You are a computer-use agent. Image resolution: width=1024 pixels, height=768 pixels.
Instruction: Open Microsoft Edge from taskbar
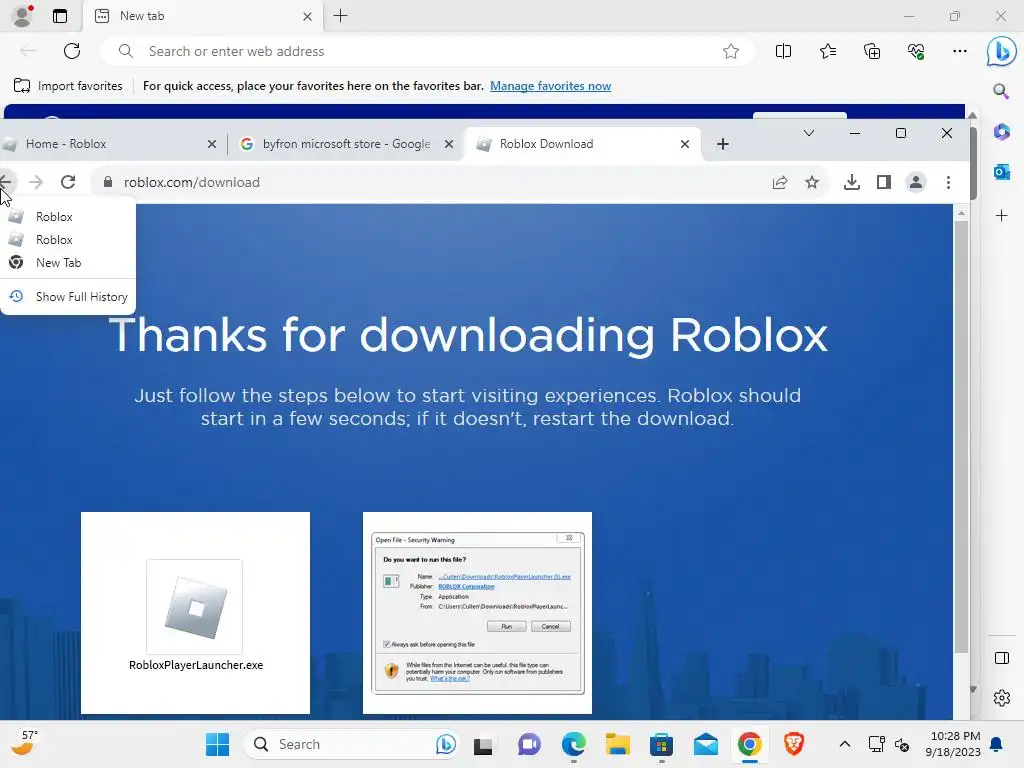573,744
